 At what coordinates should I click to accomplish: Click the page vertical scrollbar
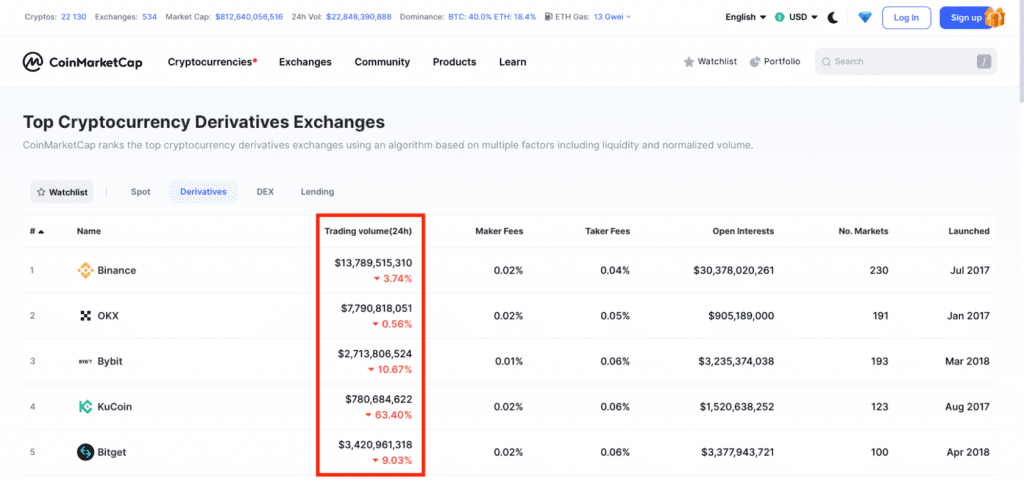tap(1020, 51)
